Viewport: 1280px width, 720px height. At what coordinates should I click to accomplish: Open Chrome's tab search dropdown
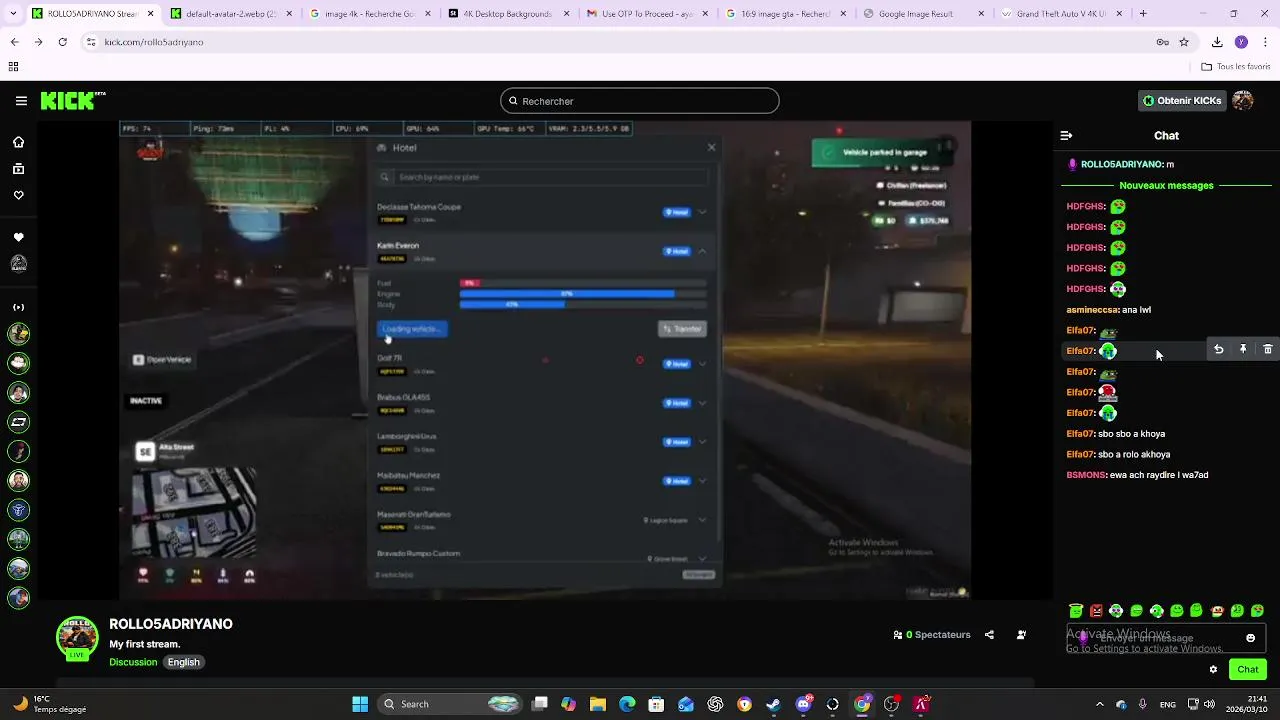click(14, 14)
